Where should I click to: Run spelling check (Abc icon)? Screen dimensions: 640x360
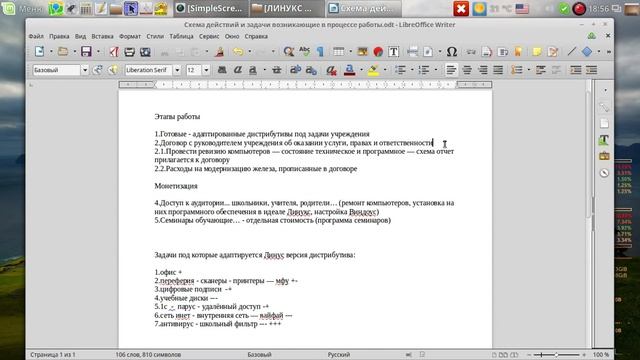304,52
